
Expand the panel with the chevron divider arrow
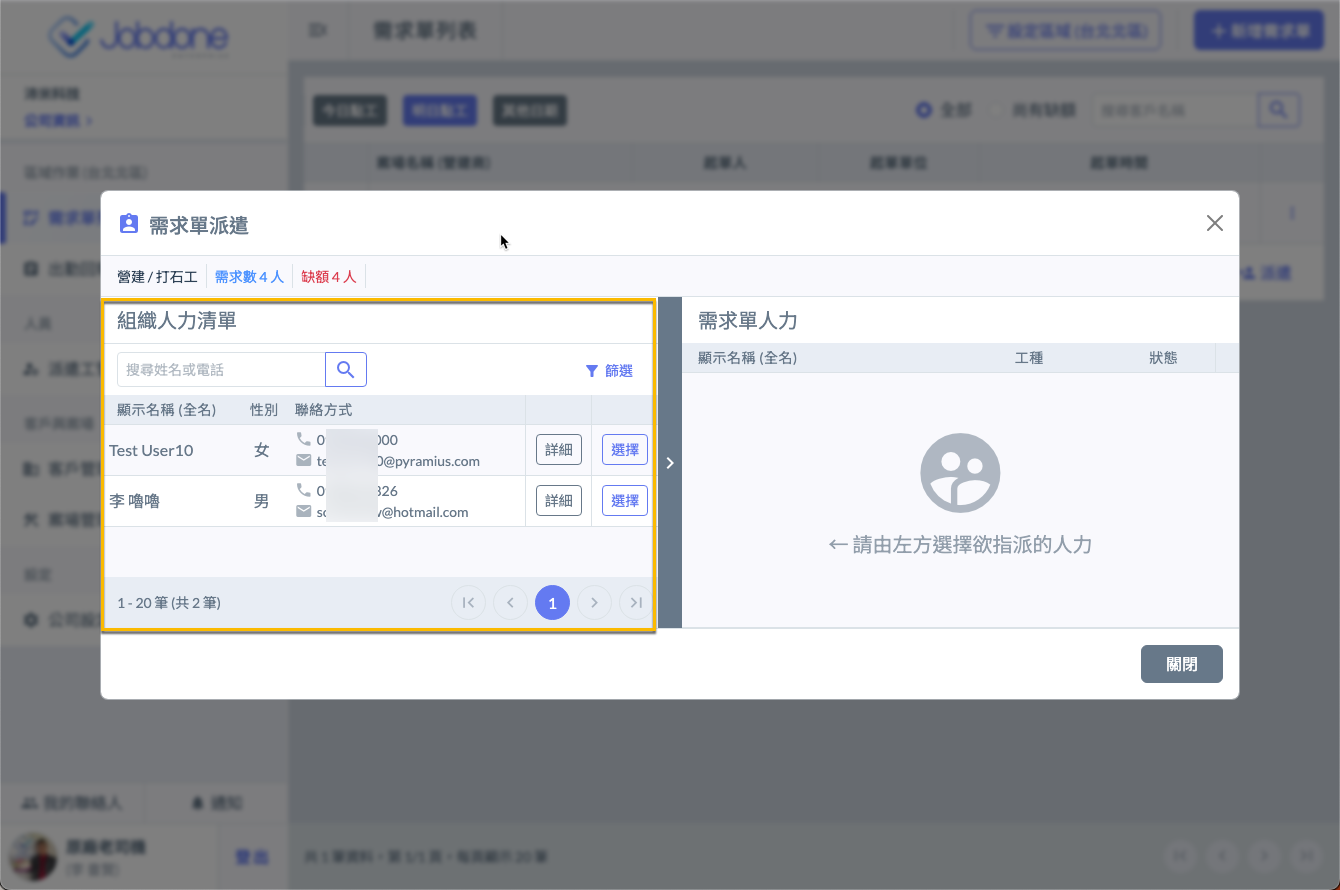(x=670, y=463)
